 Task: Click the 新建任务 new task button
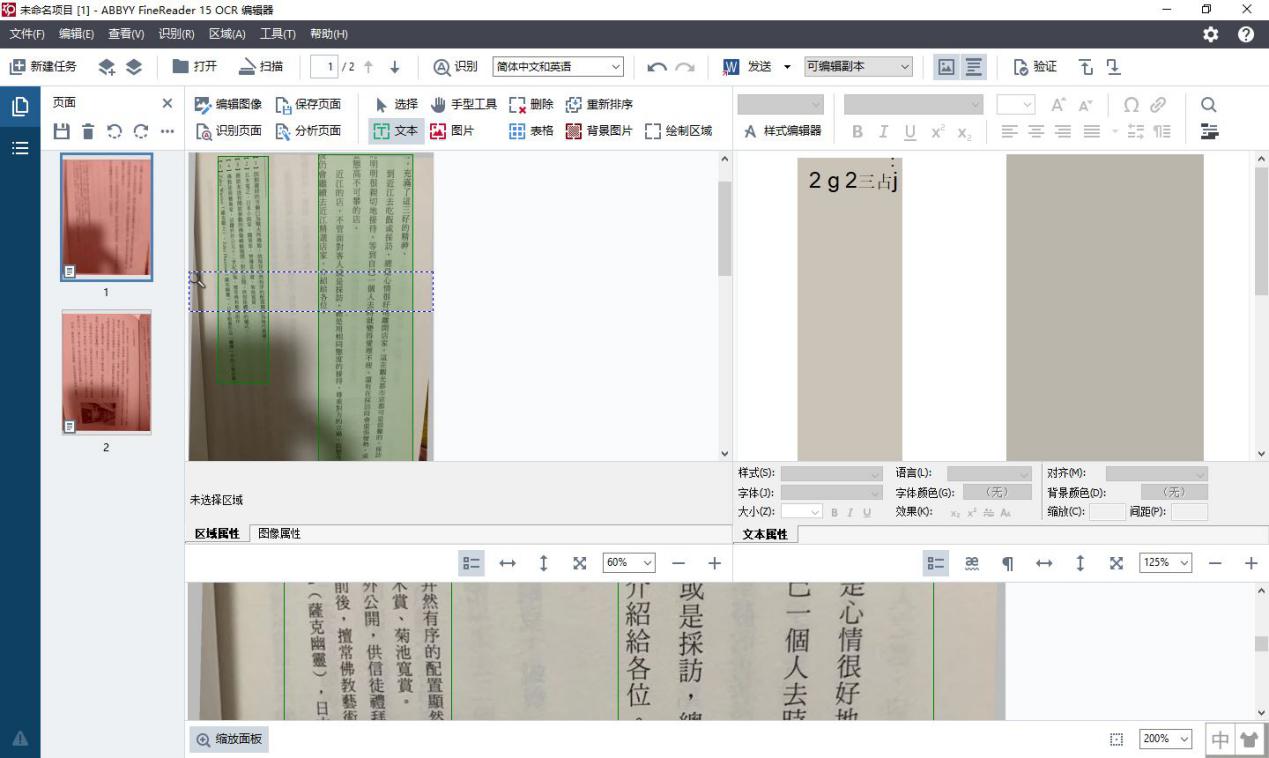43,66
